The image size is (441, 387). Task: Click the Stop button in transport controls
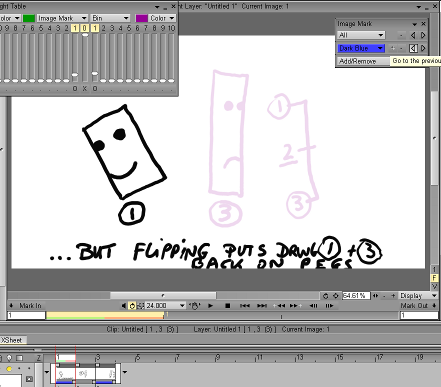[x=227, y=305]
